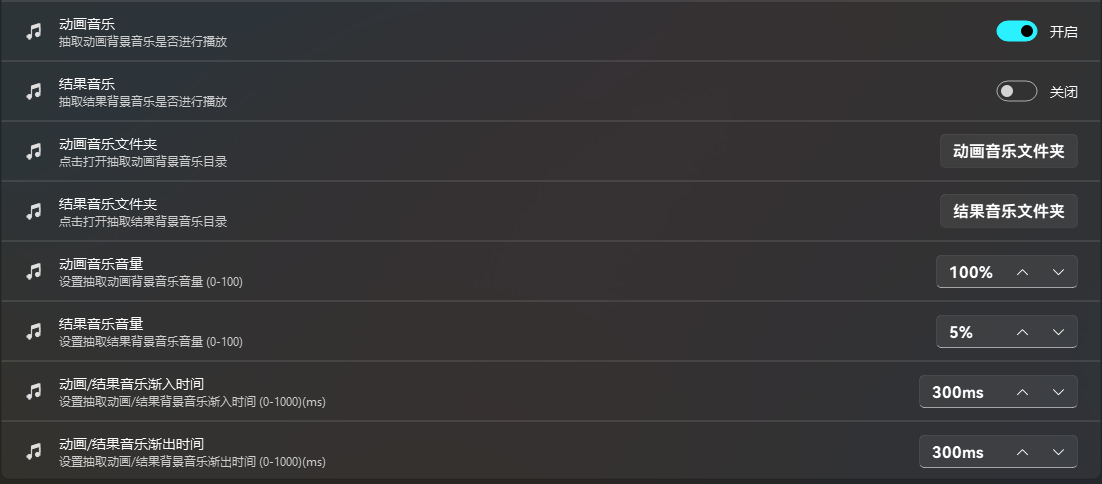The image size is (1102, 484).
Task: Click the music note icon beside 动画/结果音乐渐入时间
Action: 34,392
